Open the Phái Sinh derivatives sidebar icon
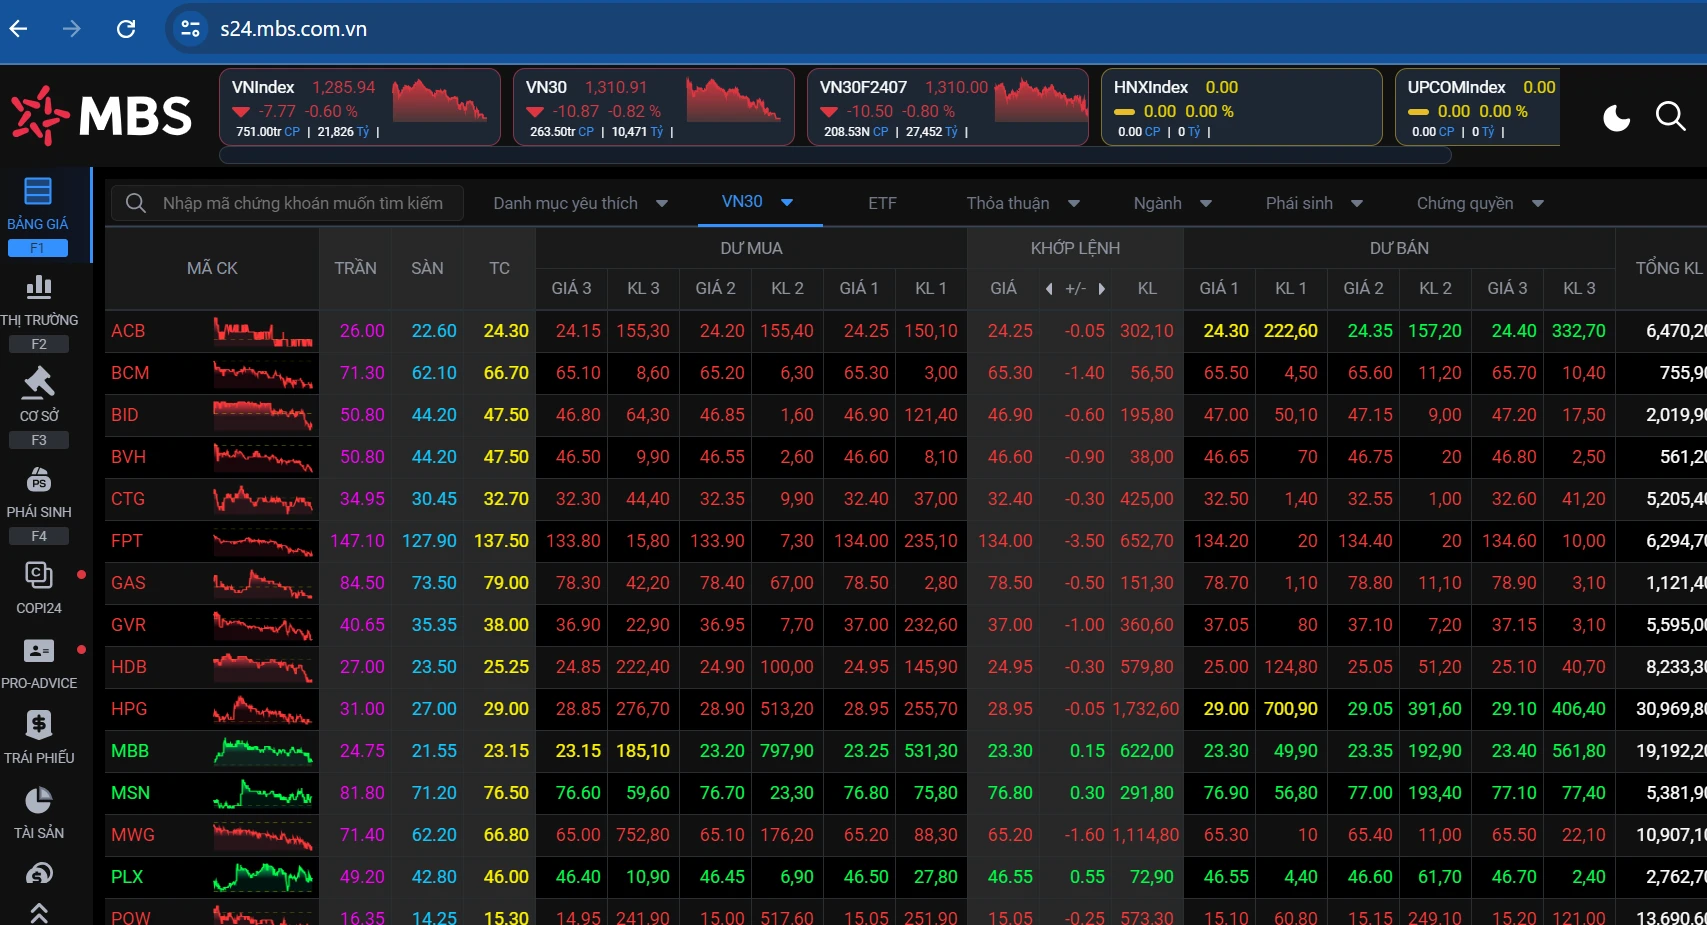This screenshot has height=925, width=1707. tap(39, 480)
